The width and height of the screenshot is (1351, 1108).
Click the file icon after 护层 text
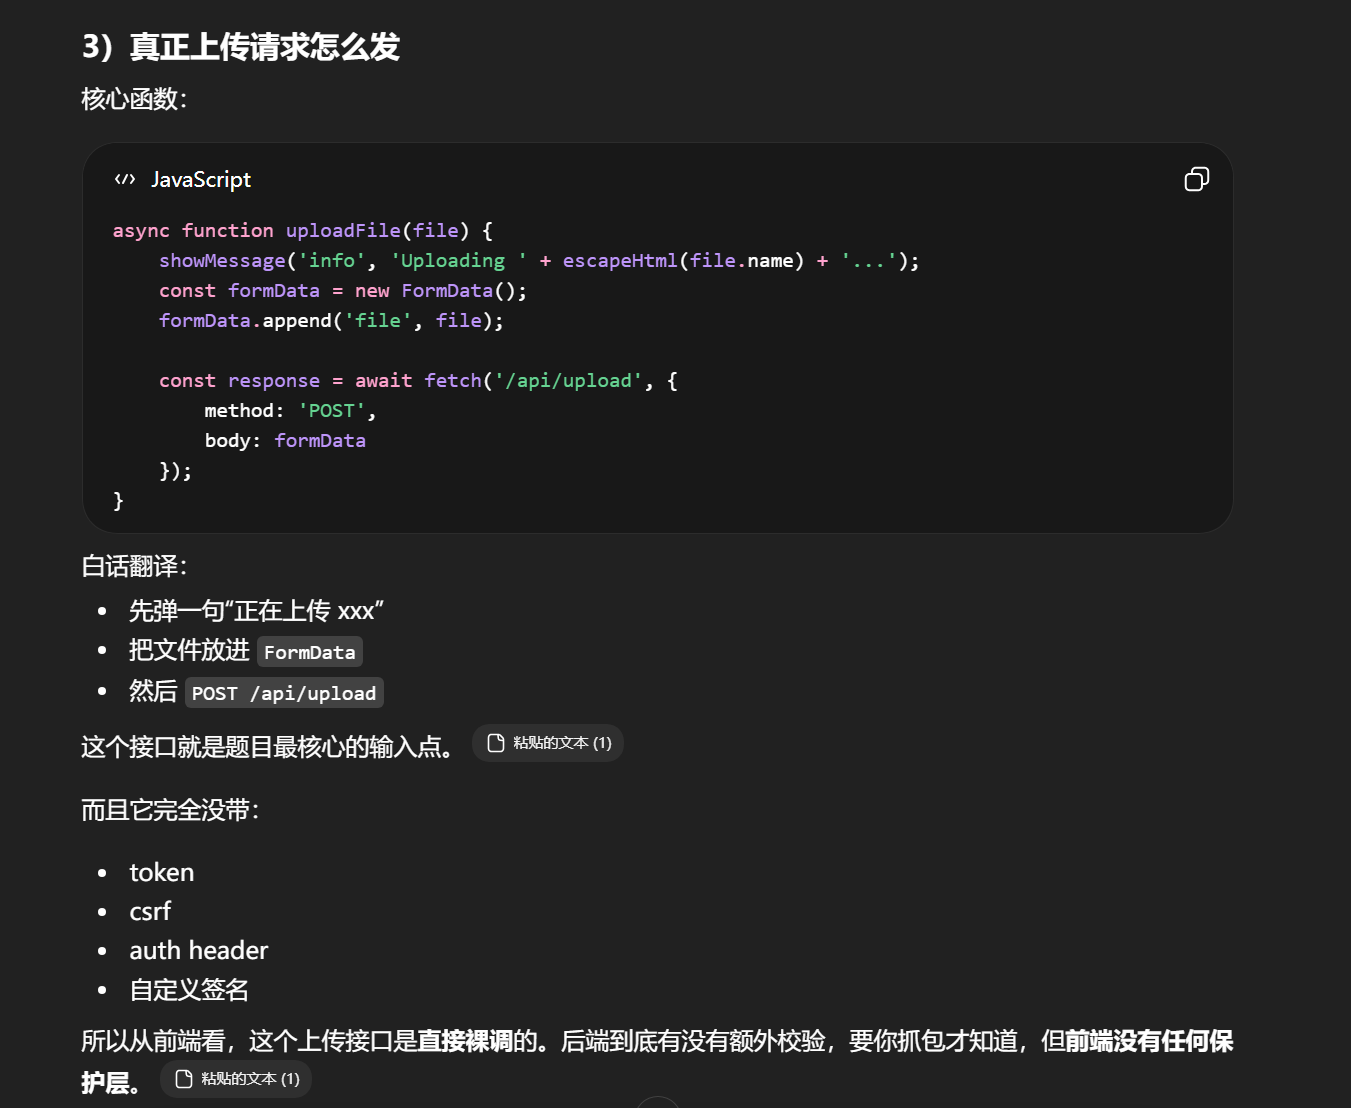pos(184,1079)
